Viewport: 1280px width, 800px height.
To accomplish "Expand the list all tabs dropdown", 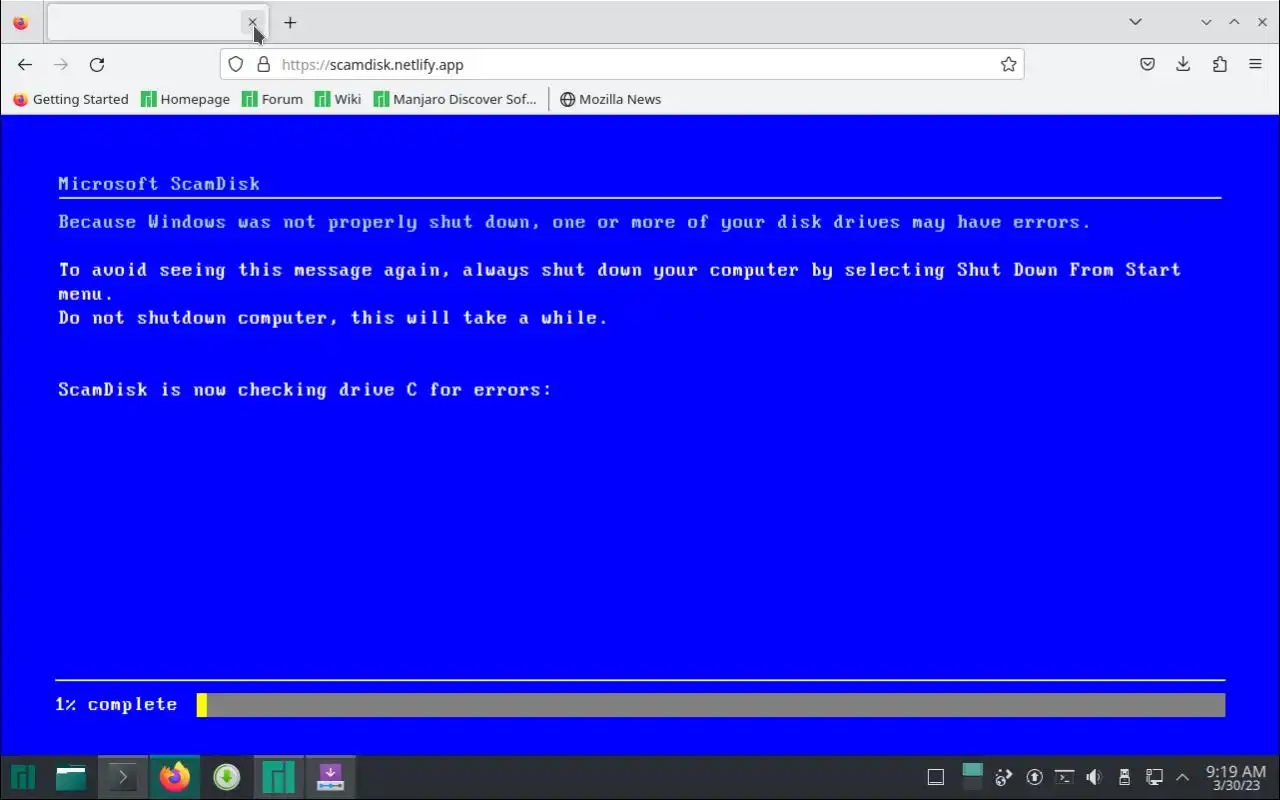I will click(1135, 22).
